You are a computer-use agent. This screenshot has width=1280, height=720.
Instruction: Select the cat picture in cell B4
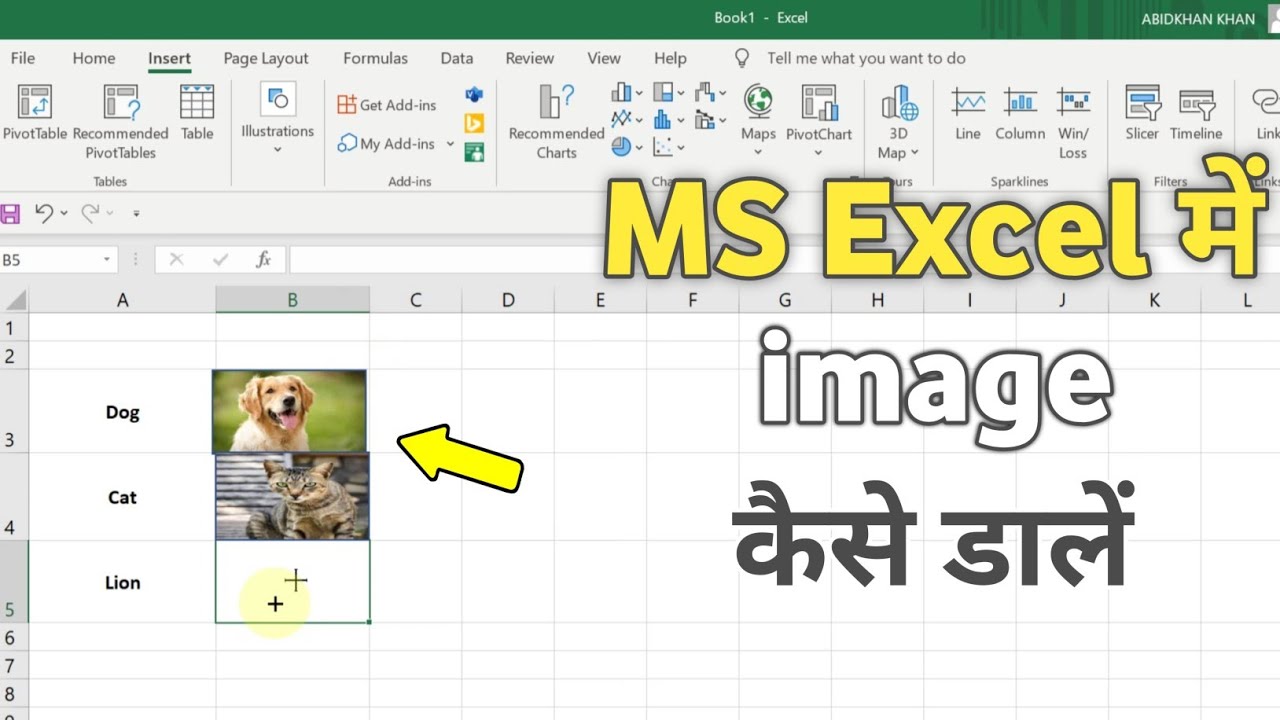click(292, 497)
